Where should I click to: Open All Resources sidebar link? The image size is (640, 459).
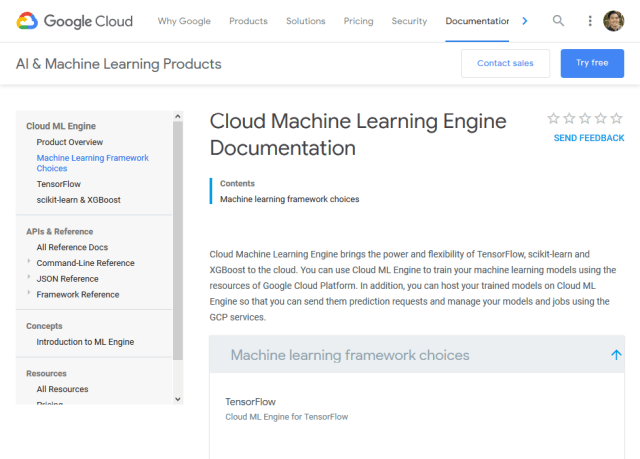(62, 389)
